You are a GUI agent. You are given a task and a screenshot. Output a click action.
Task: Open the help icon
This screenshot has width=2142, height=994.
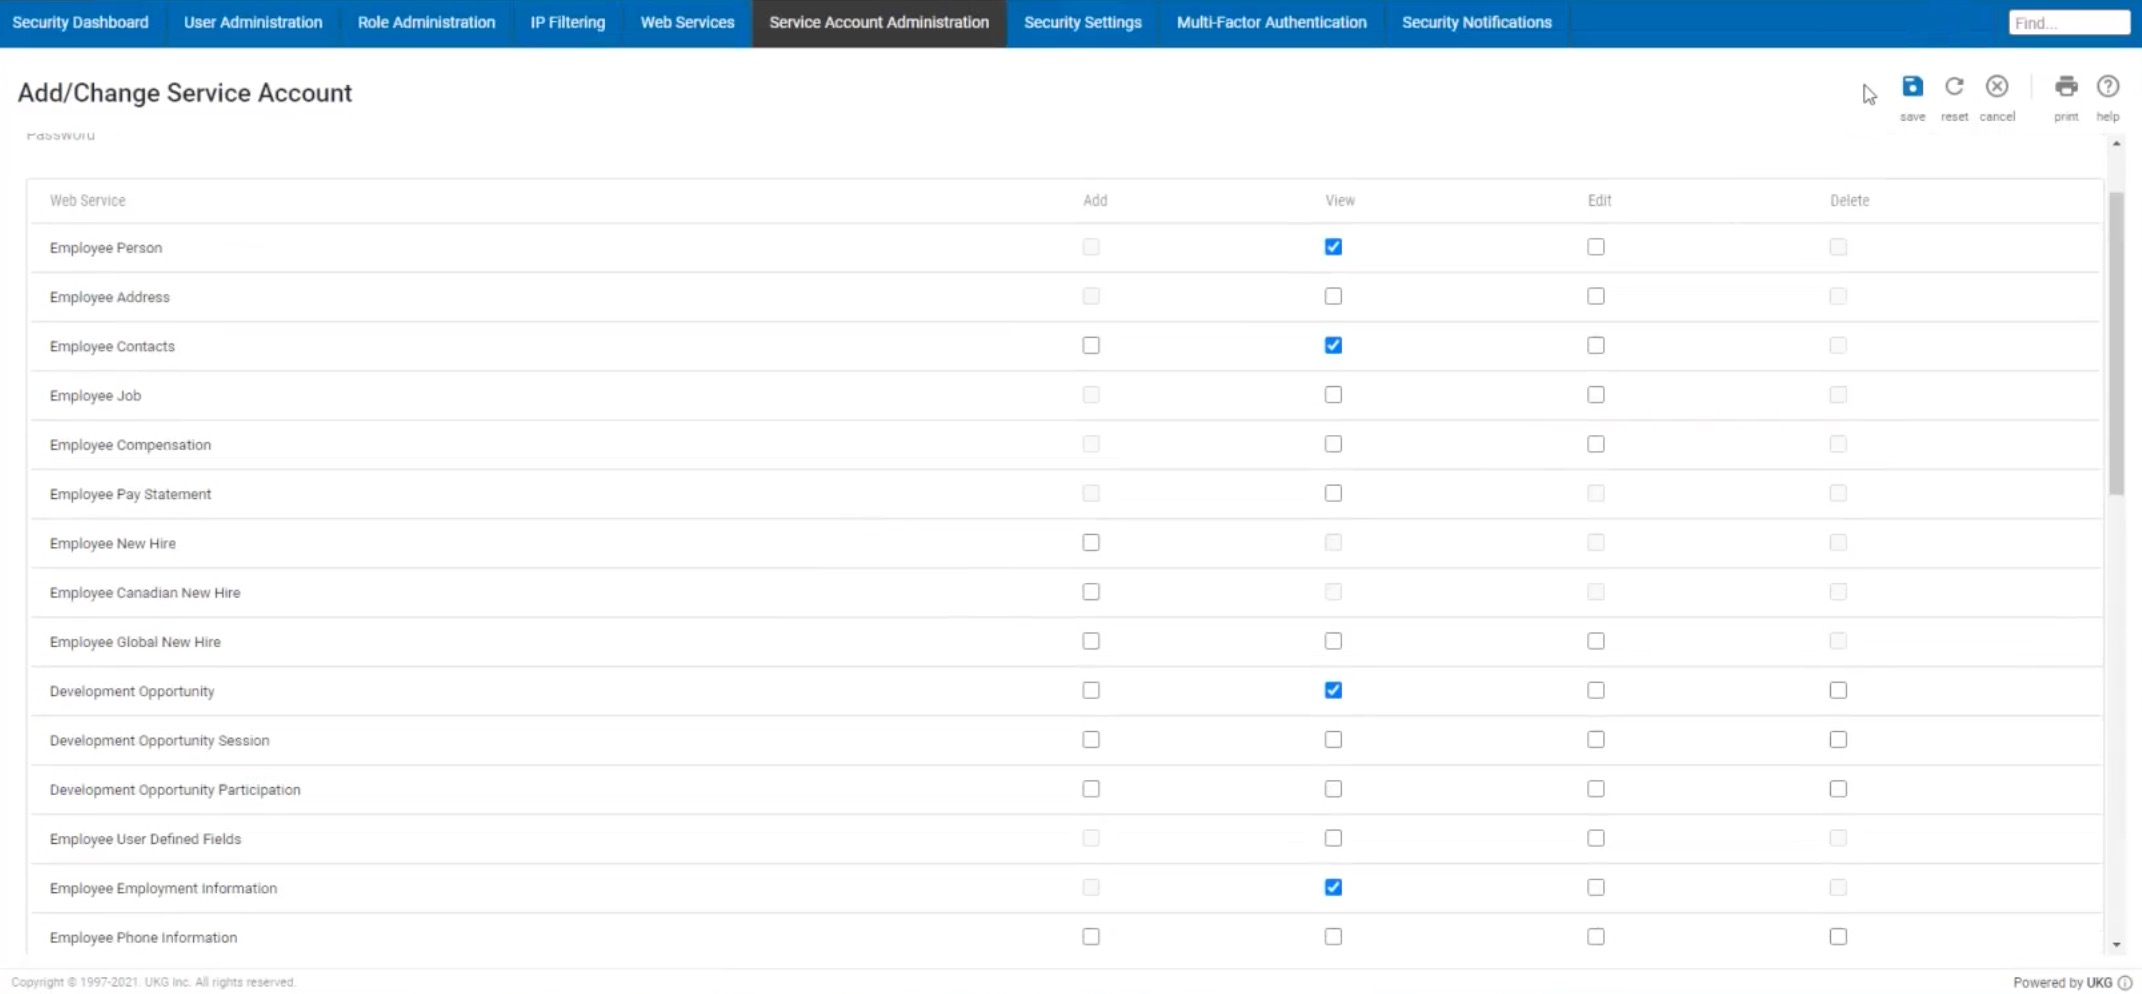(2108, 87)
